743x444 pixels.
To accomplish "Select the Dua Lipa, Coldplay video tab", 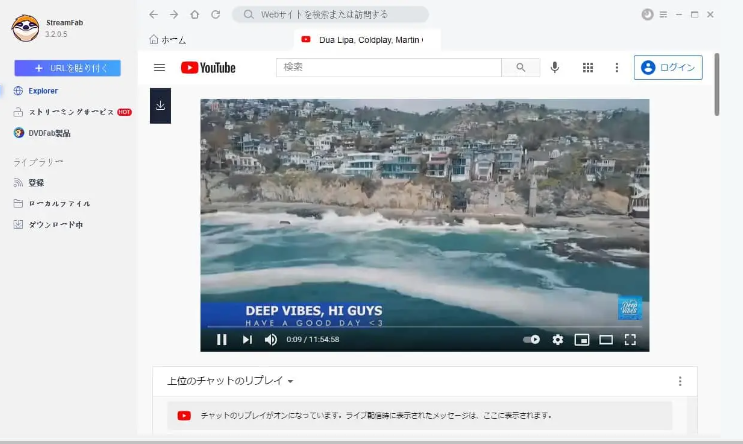I will click(367, 40).
